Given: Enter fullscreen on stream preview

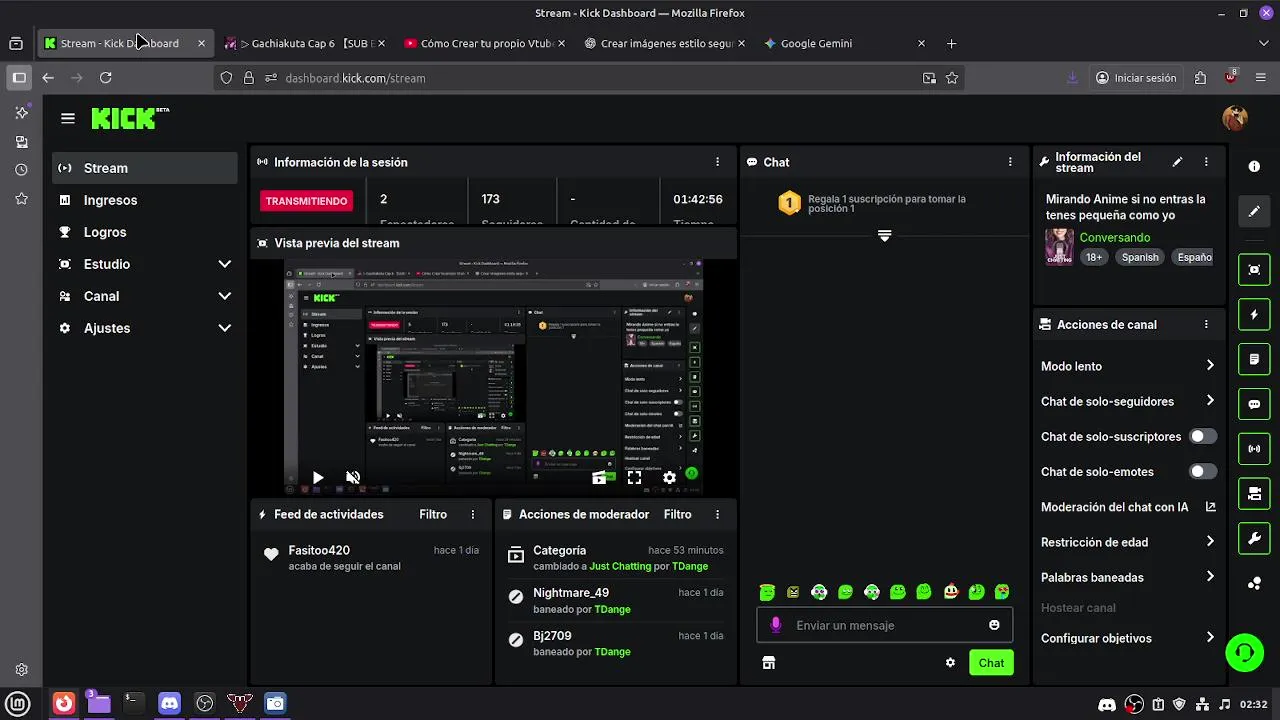Looking at the screenshot, I should [x=634, y=478].
